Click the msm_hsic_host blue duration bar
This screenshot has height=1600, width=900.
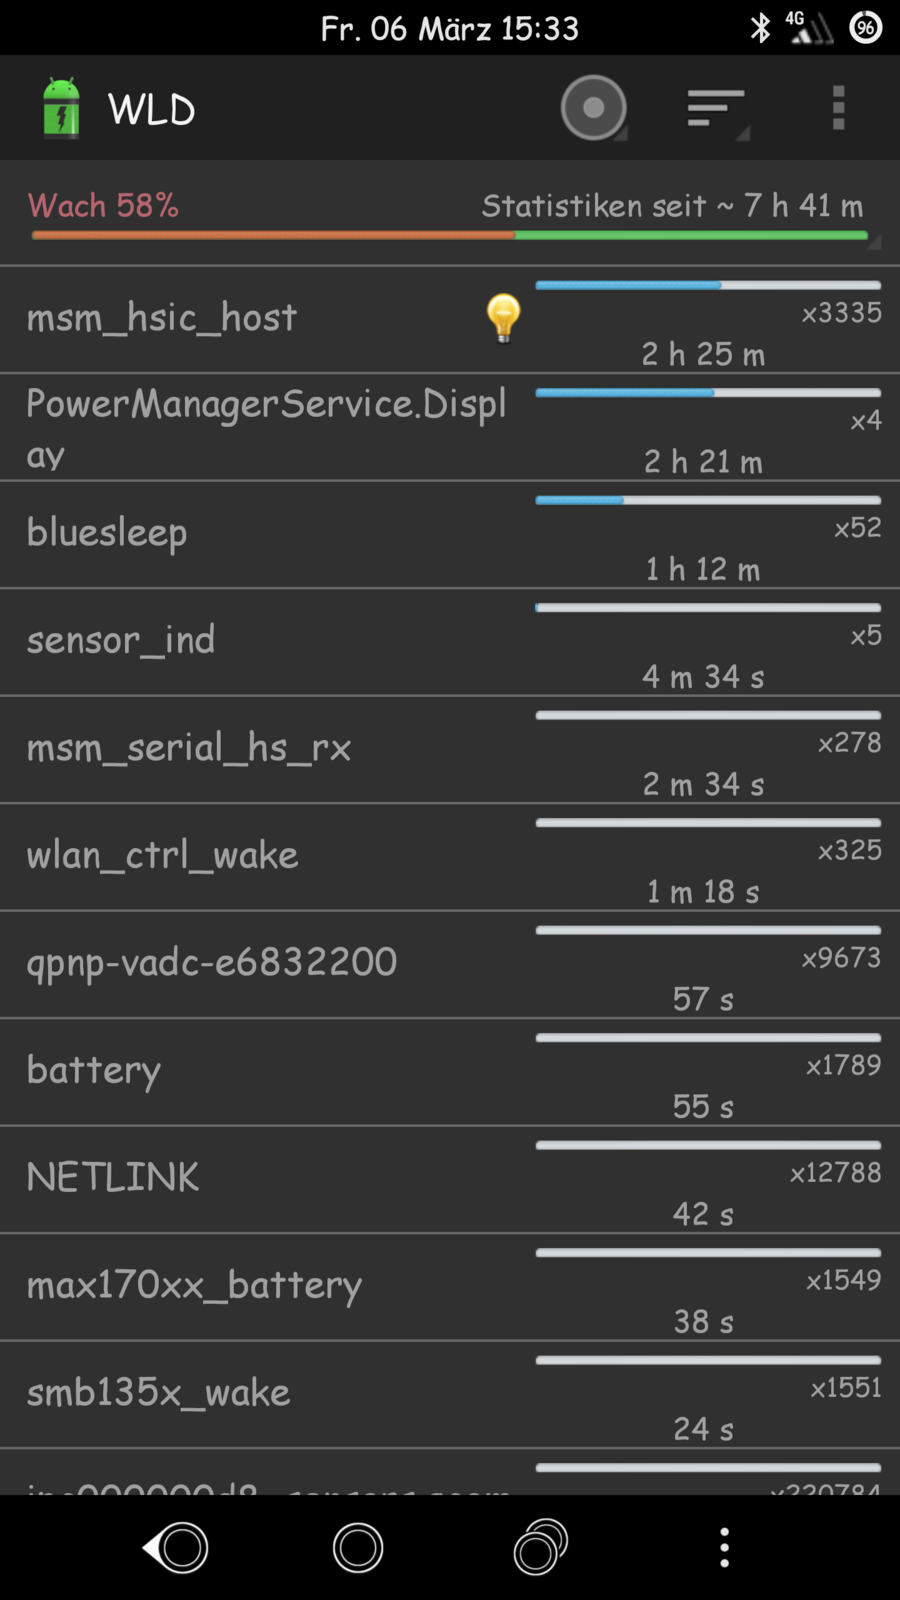coord(708,286)
